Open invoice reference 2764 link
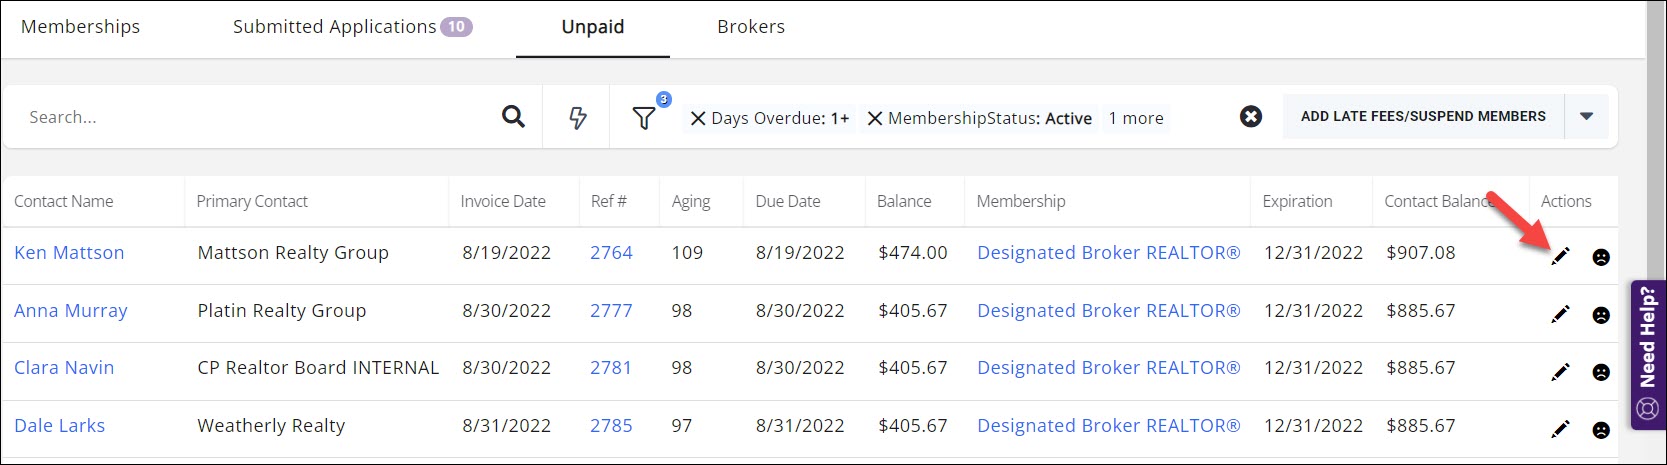The height and width of the screenshot is (465, 1667). click(611, 253)
